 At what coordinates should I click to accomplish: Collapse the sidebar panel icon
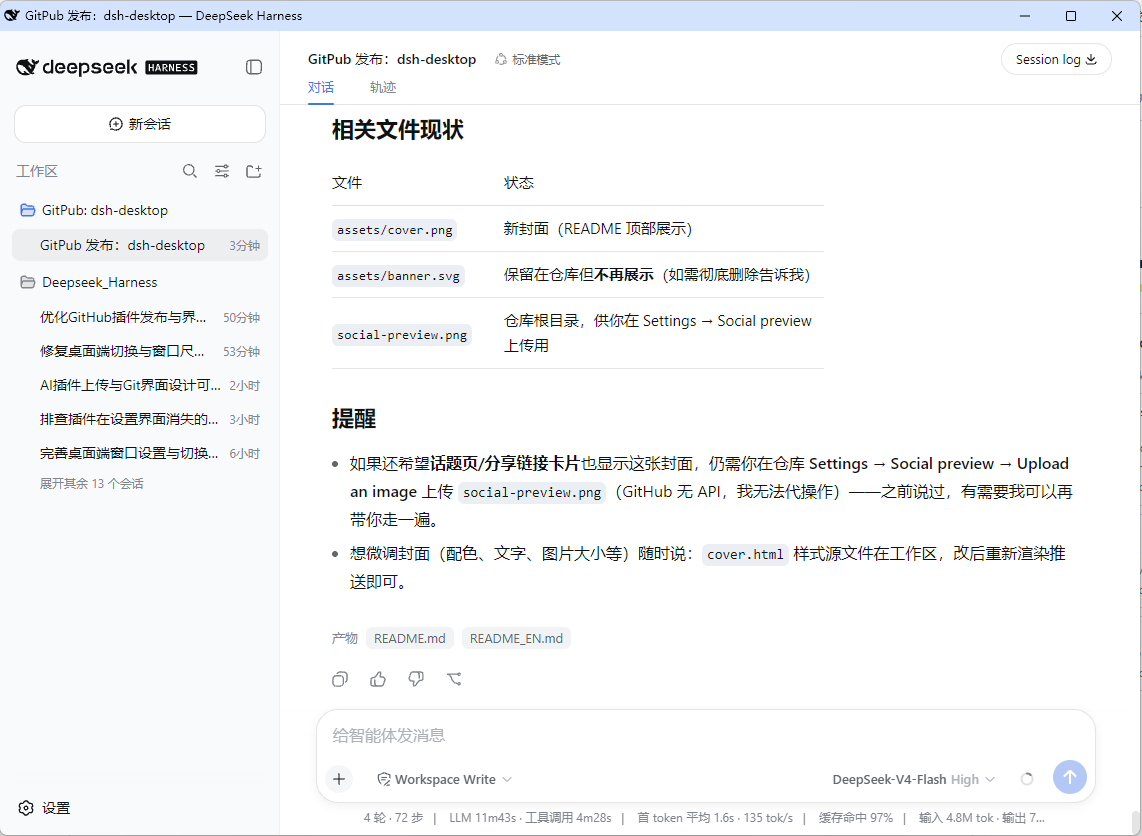coord(253,67)
